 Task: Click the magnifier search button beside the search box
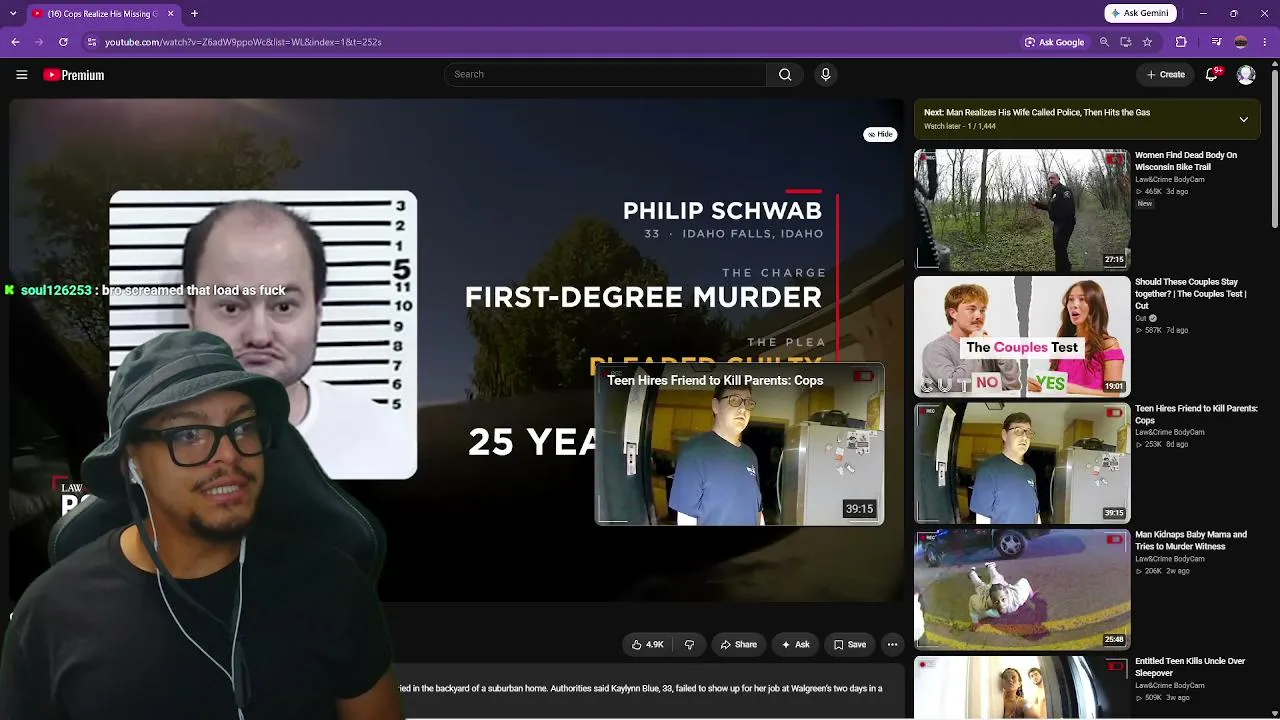tap(785, 74)
